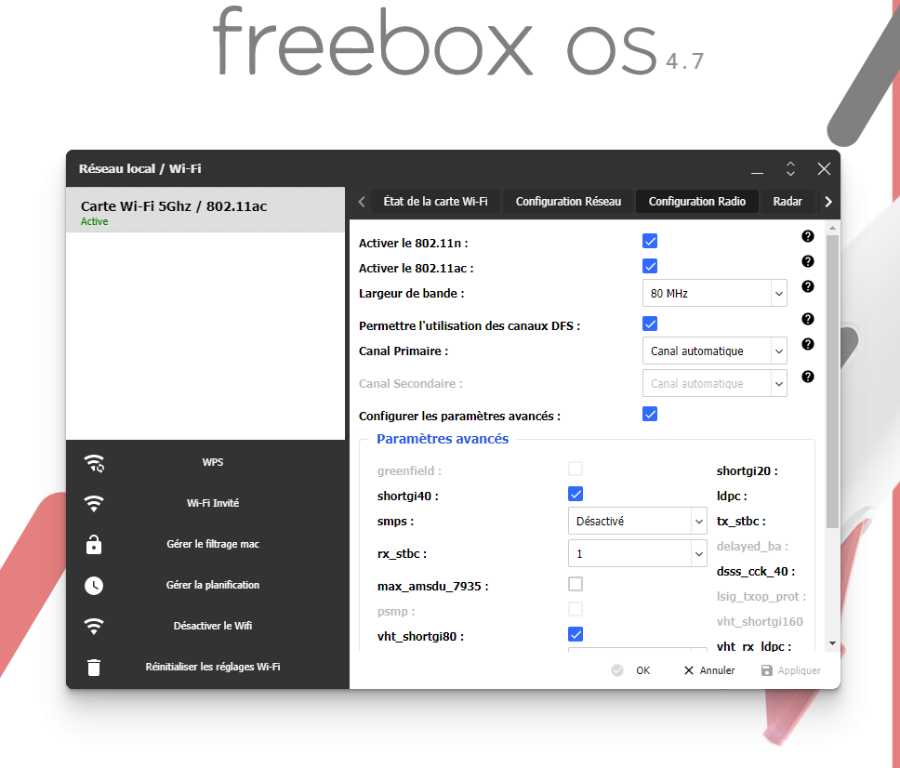Click the psmp checkbox

(576, 609)
